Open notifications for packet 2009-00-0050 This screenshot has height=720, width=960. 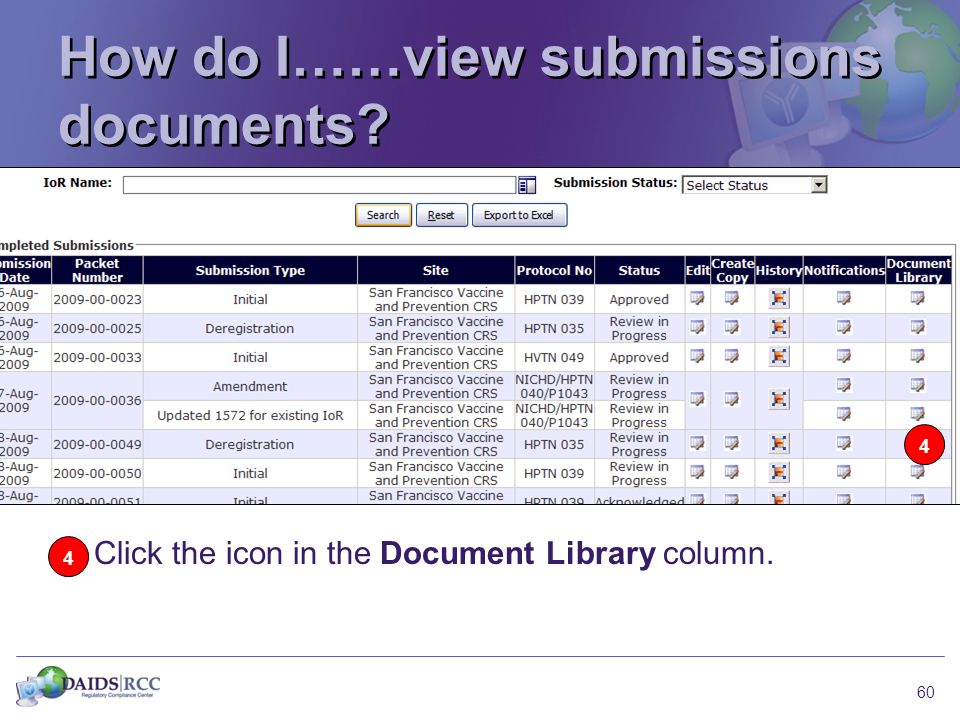click(844, 472)
